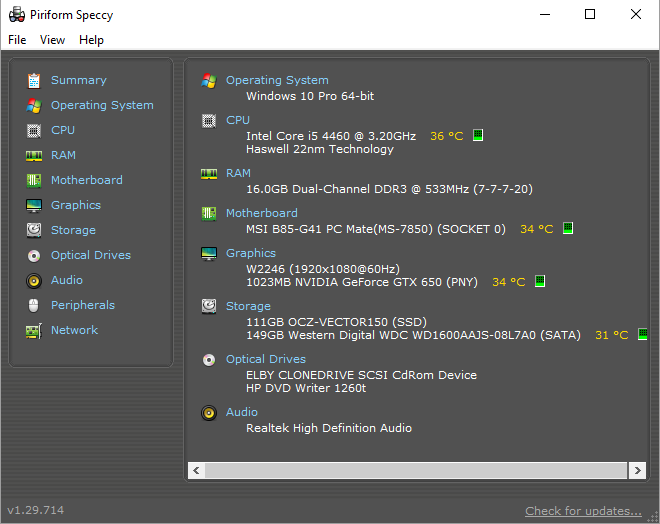Click the Operating System heading link in summary
The image size is (660, 524).
click(x=277, y=80)
